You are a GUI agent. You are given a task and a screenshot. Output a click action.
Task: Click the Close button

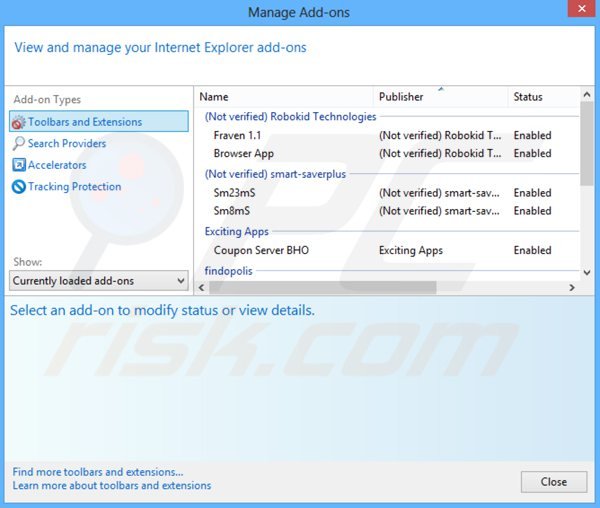(554, 482)
